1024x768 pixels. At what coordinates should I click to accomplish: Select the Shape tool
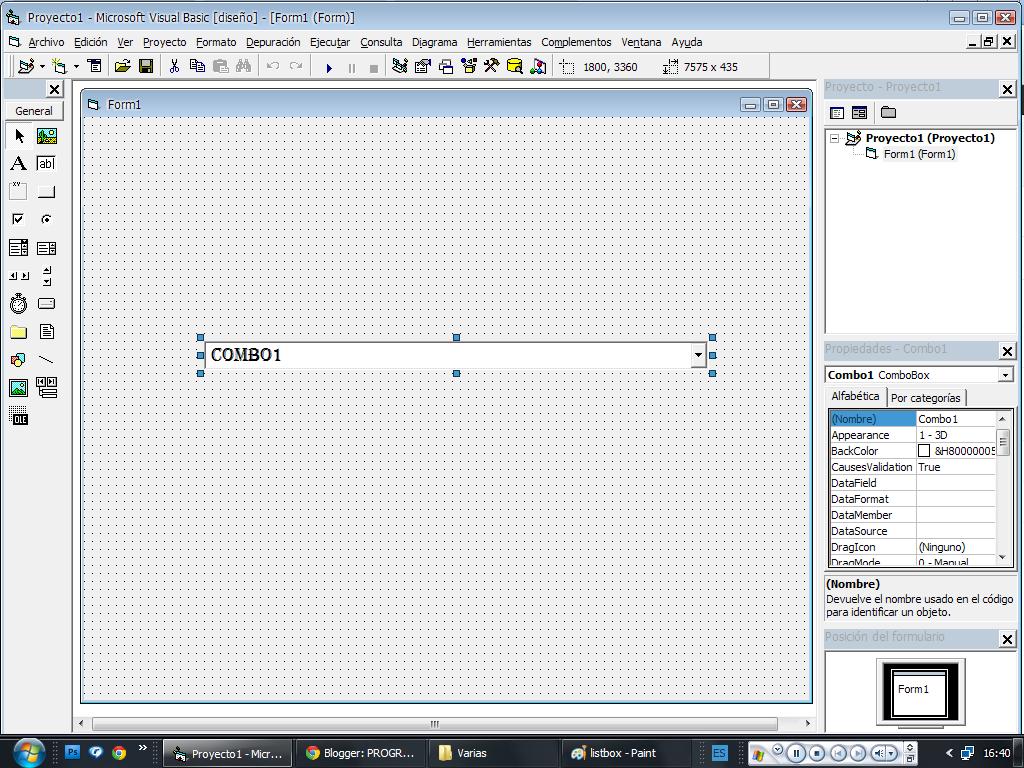click(x=19, y=360)
